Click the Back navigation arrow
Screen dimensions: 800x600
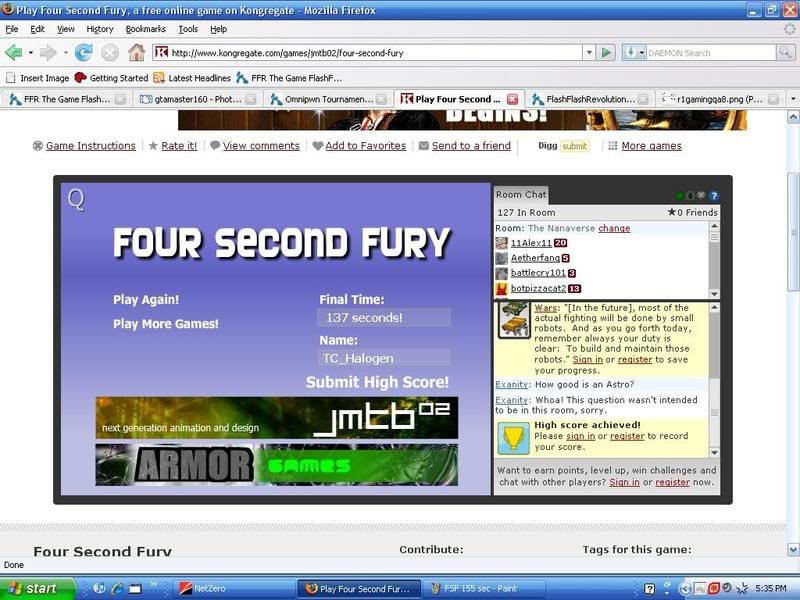14,53
